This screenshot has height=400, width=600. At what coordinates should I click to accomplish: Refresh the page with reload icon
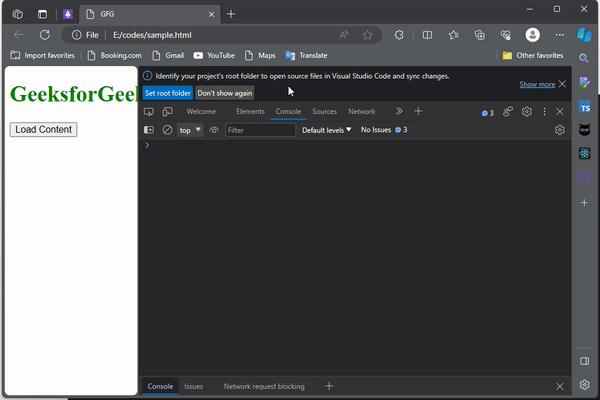(x=44, y=34)
